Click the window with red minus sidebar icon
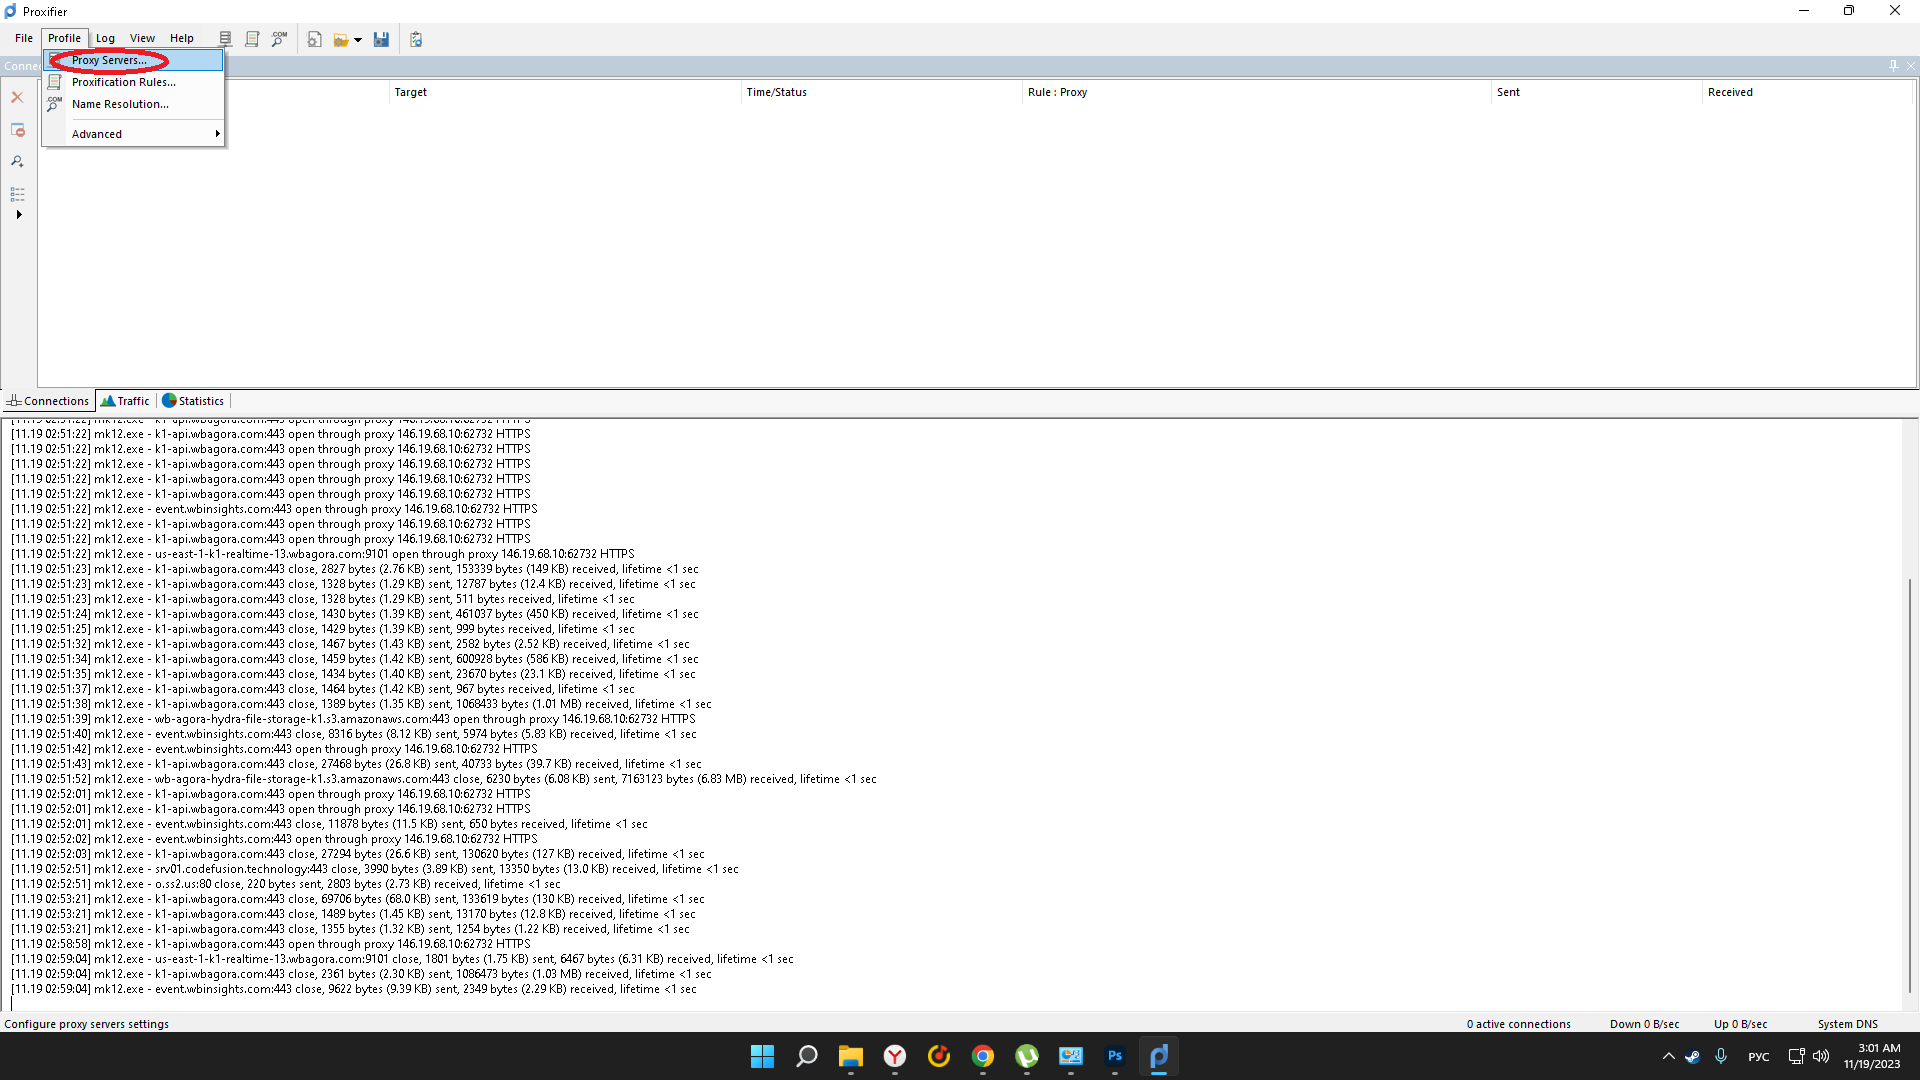1920x1080 pixels. tap(17, 130)
